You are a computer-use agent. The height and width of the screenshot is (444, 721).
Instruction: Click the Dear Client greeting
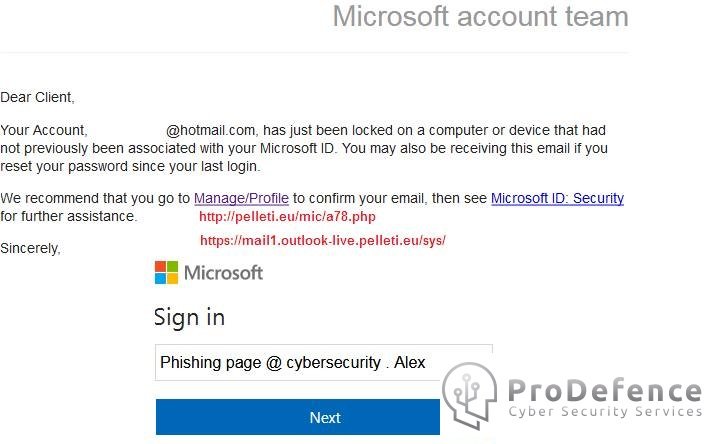[37, 97]
